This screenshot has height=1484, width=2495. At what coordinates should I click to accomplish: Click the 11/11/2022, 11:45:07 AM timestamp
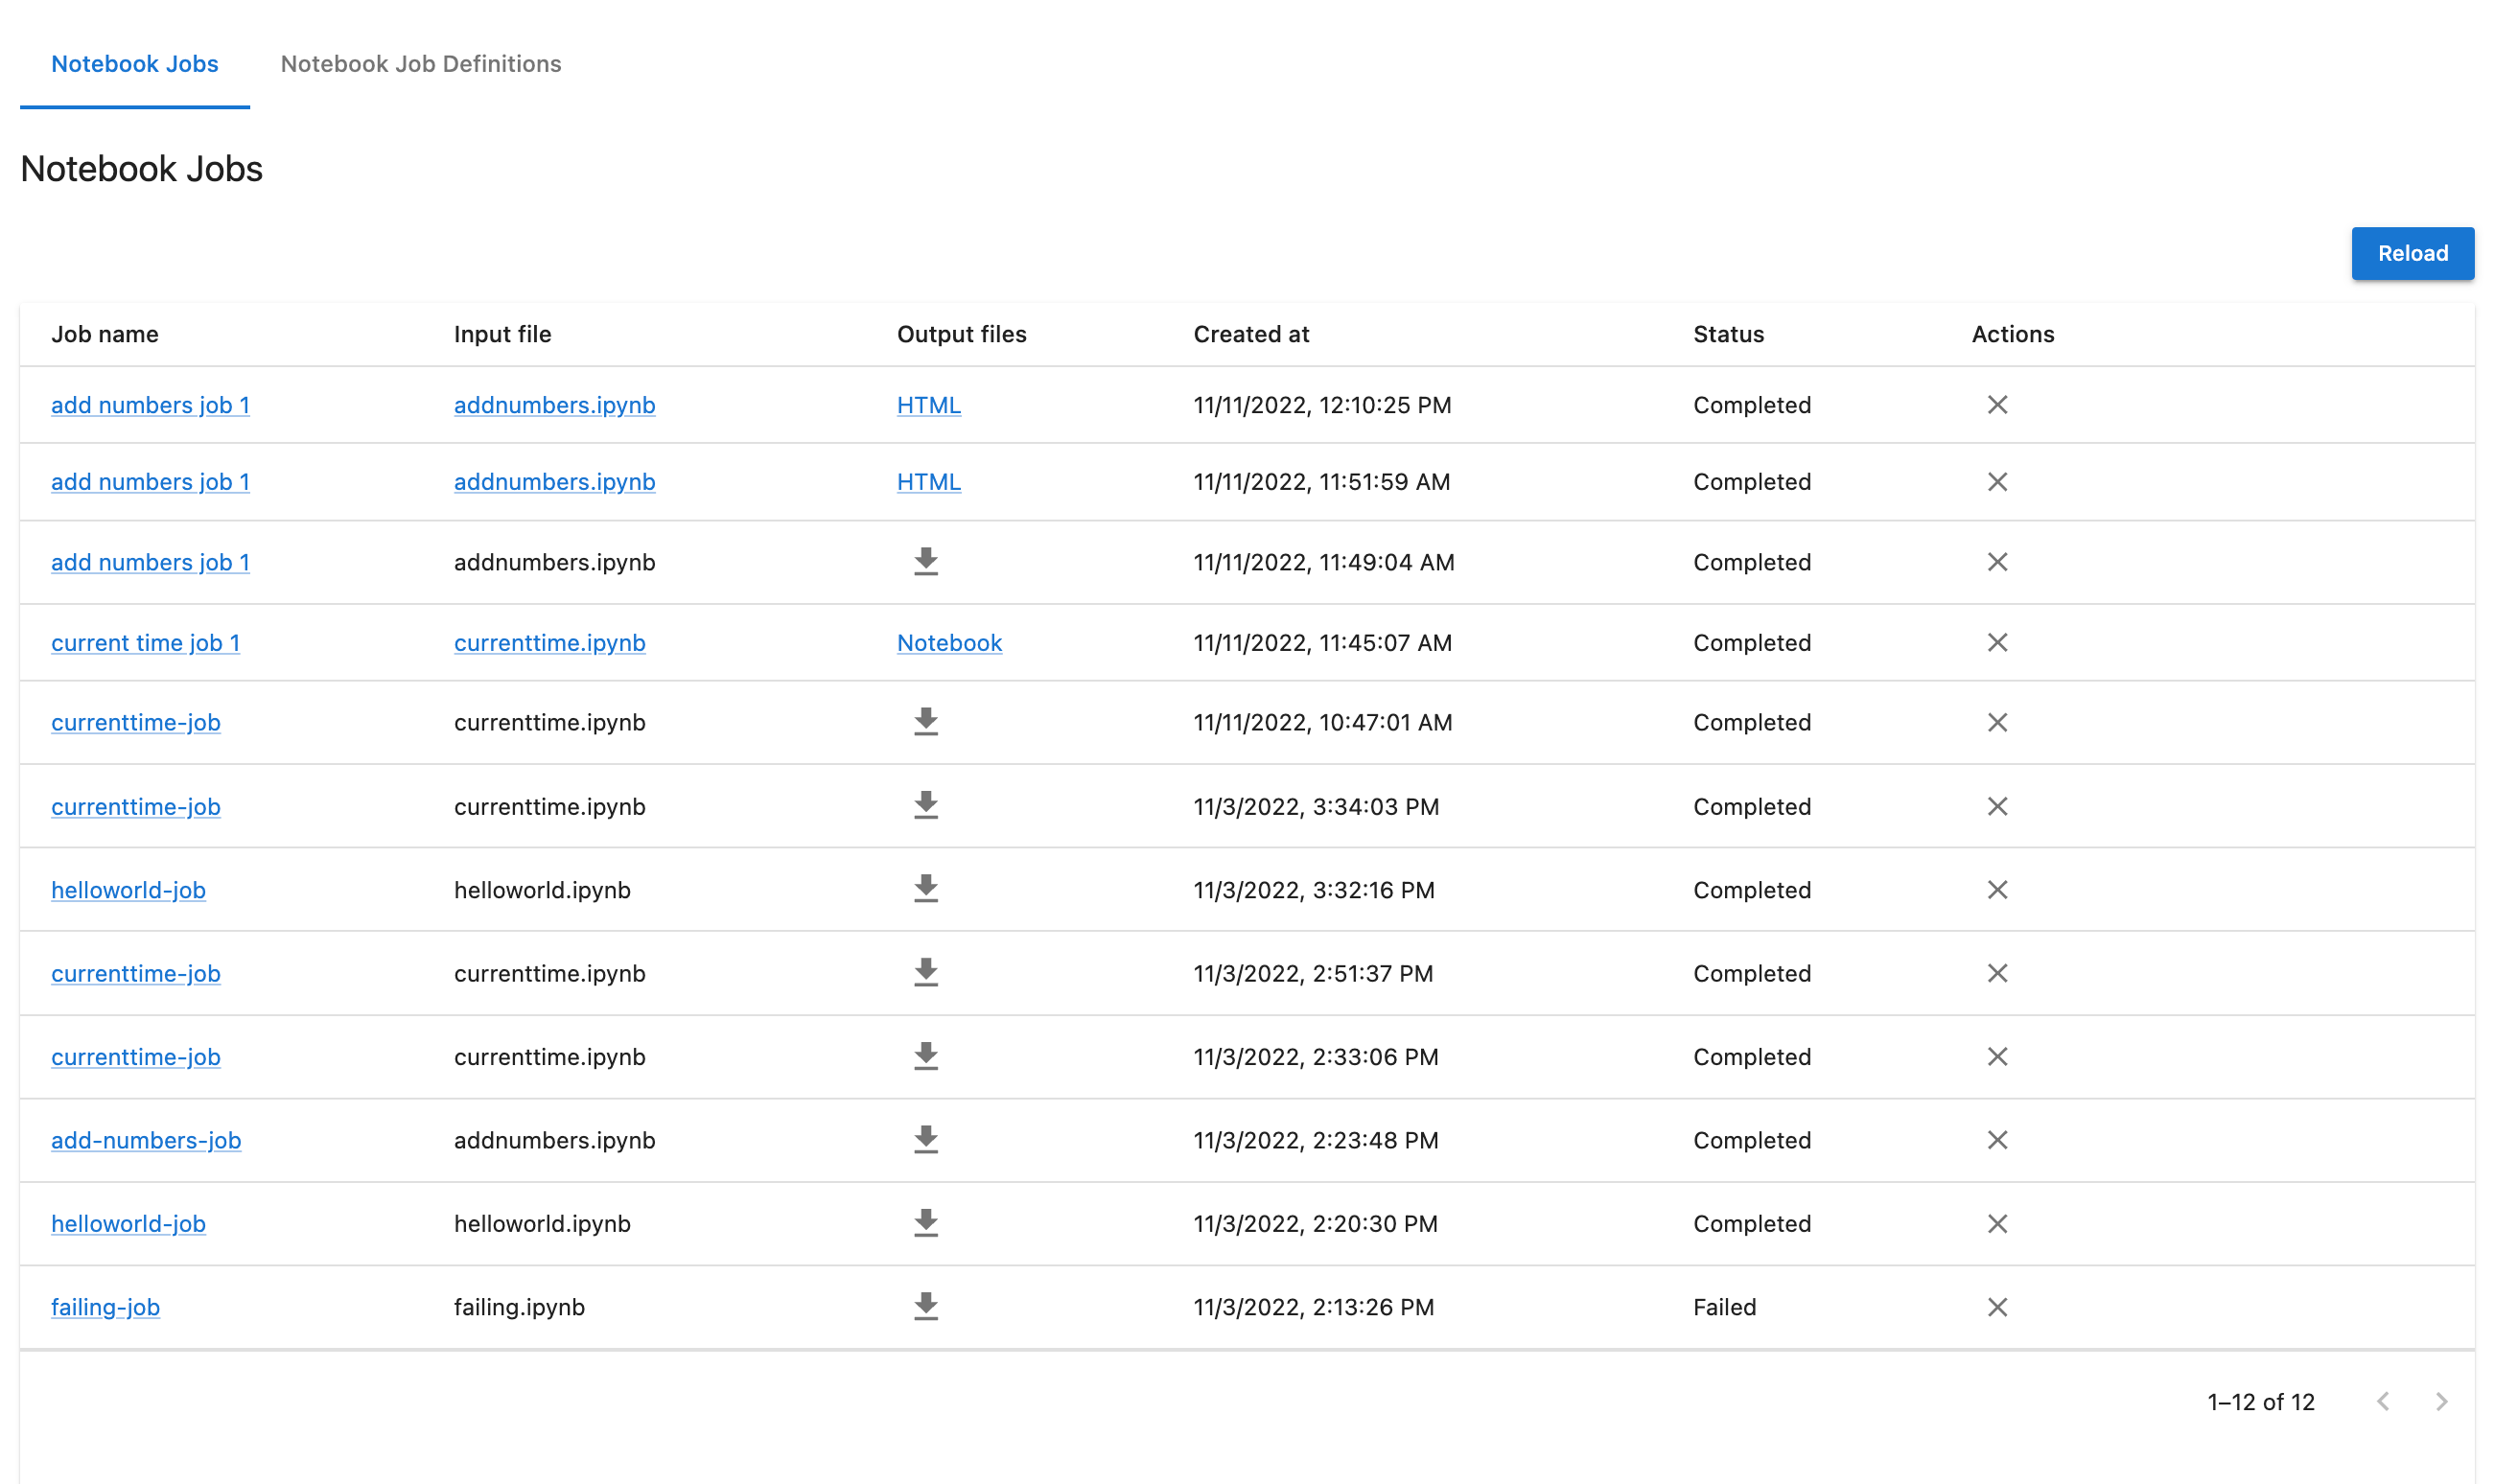pyautogui.click(x=1322, y=643)
